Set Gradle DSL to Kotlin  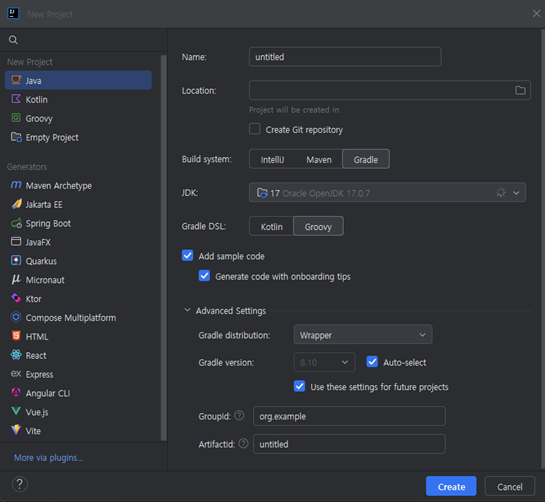pyautogui.click(x=271, y=227)
